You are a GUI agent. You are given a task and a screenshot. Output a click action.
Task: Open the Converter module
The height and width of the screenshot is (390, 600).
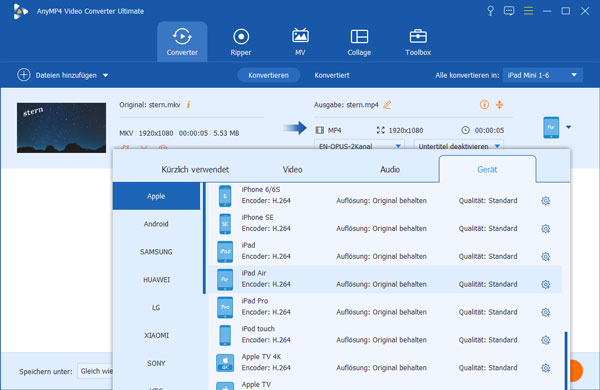(182, 41)
